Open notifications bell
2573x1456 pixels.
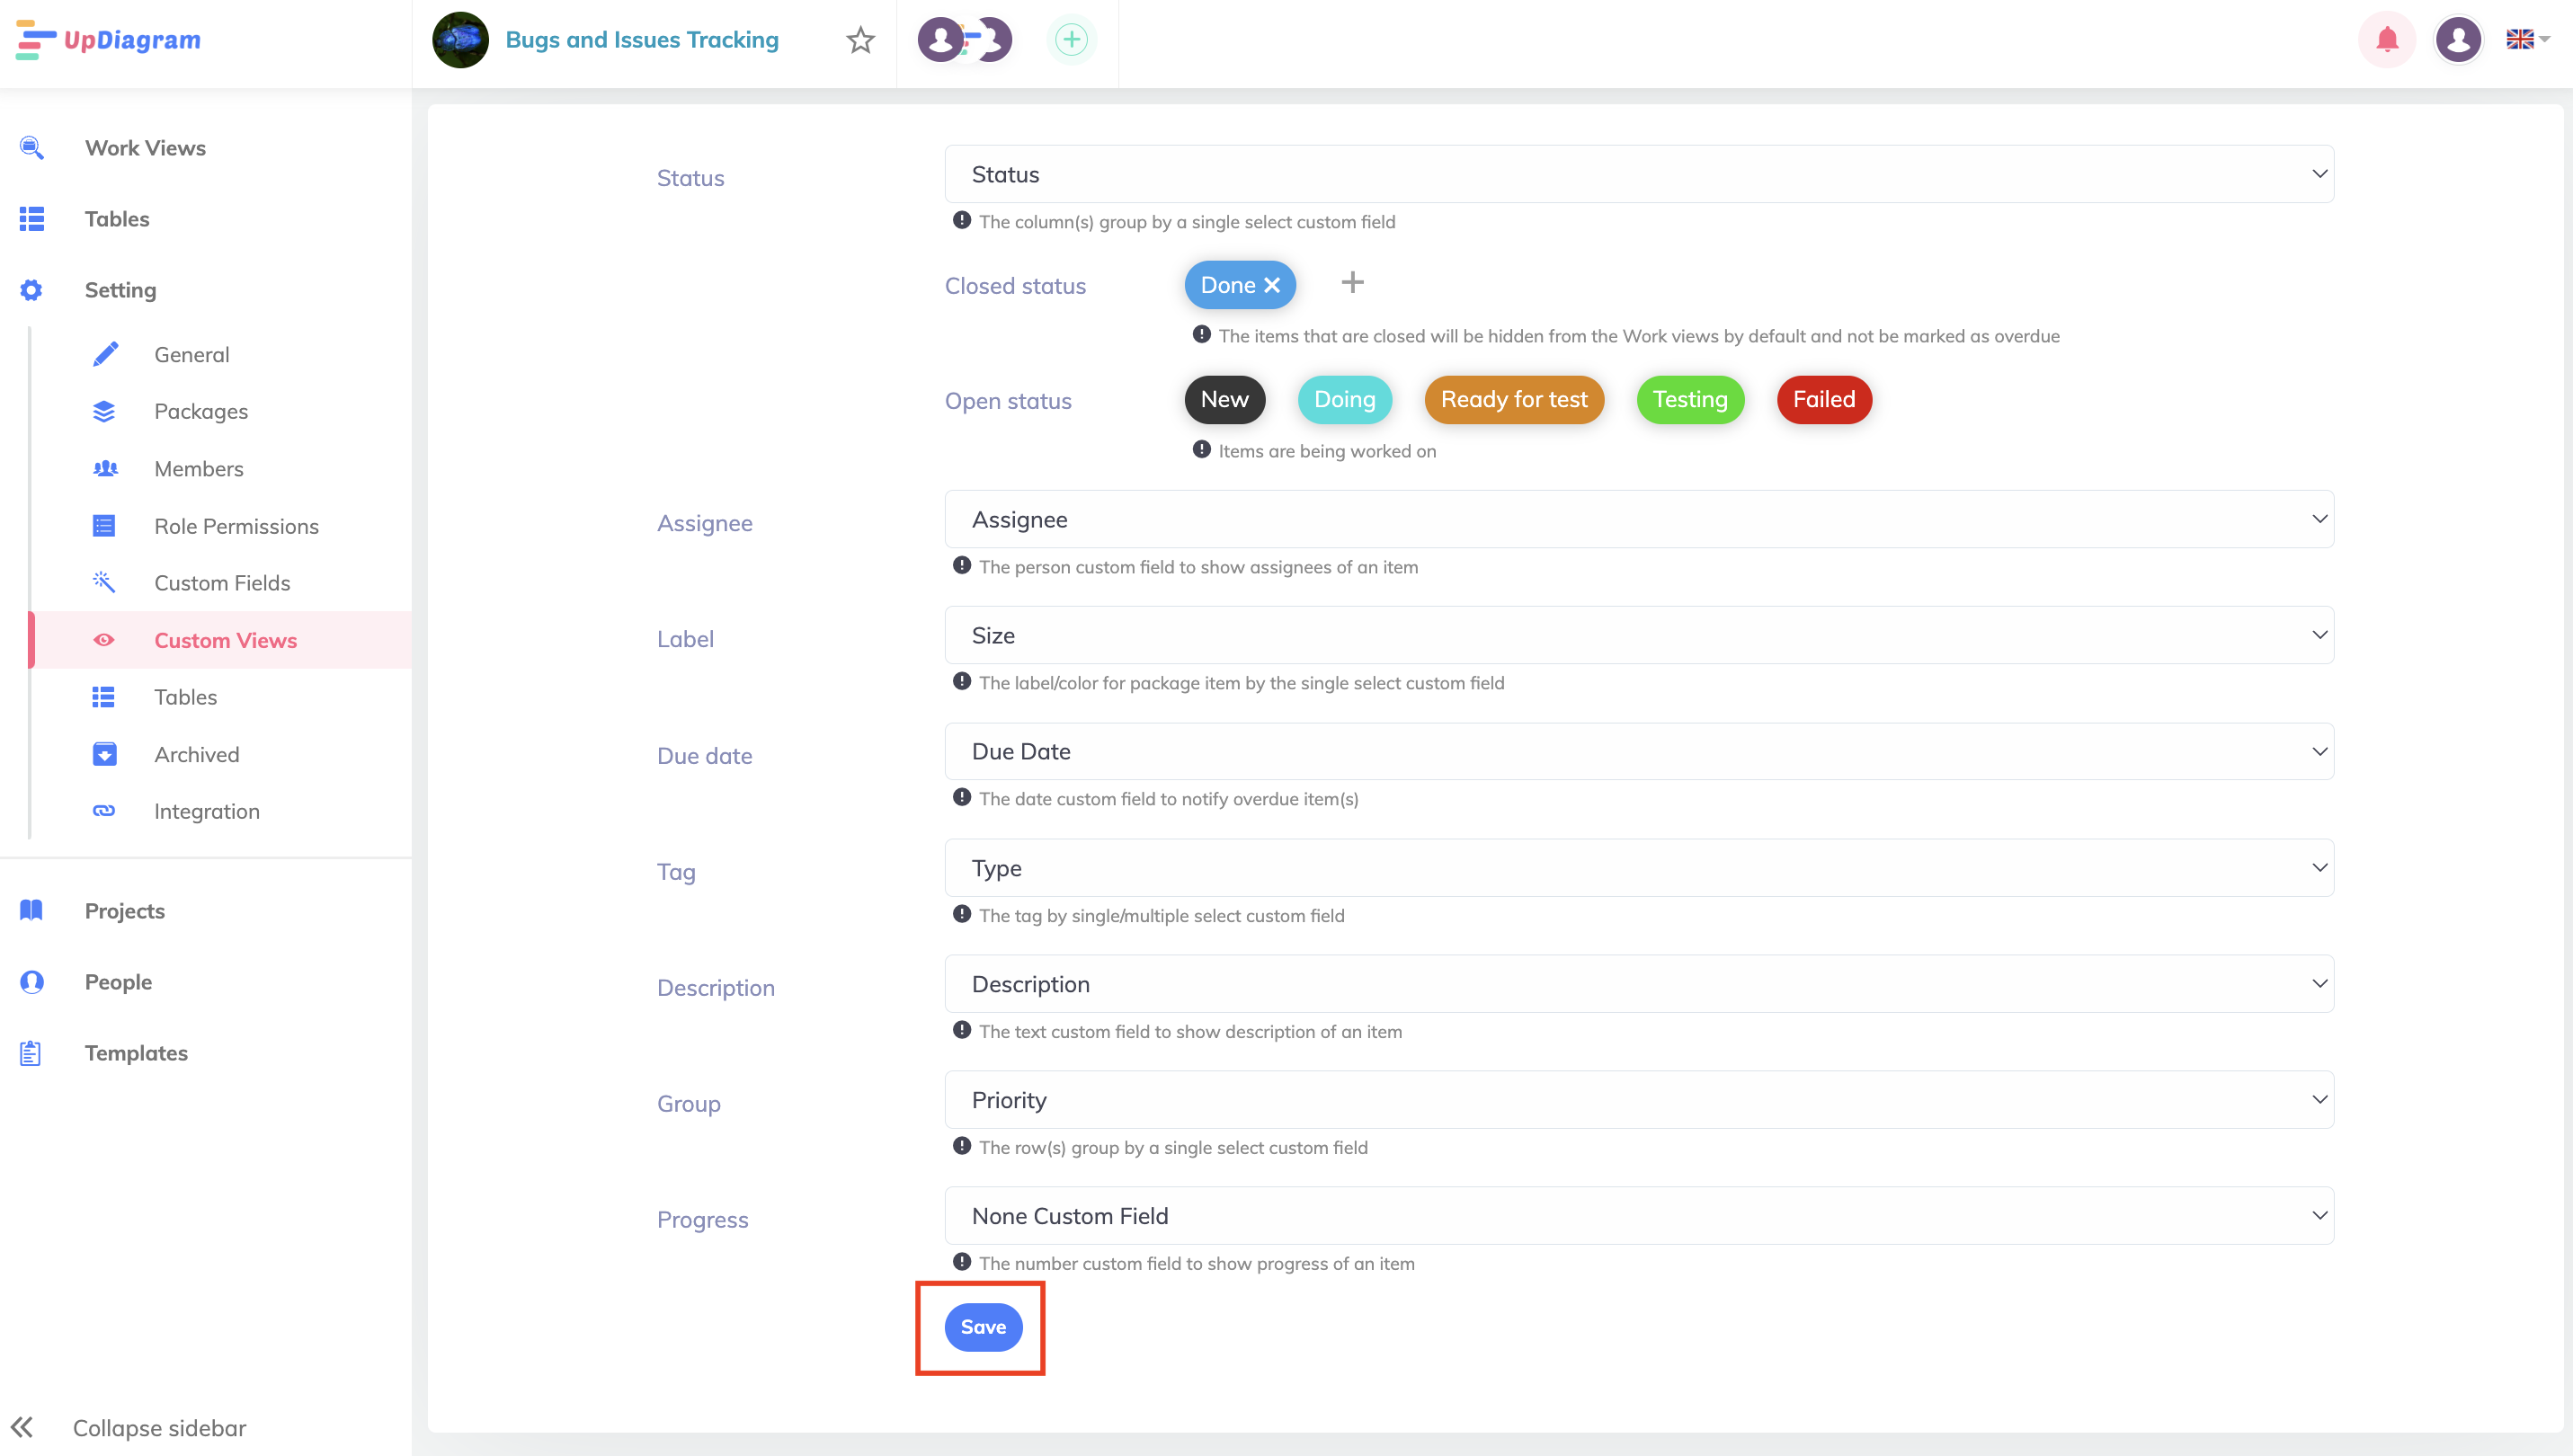click(x=2387, y=40)
